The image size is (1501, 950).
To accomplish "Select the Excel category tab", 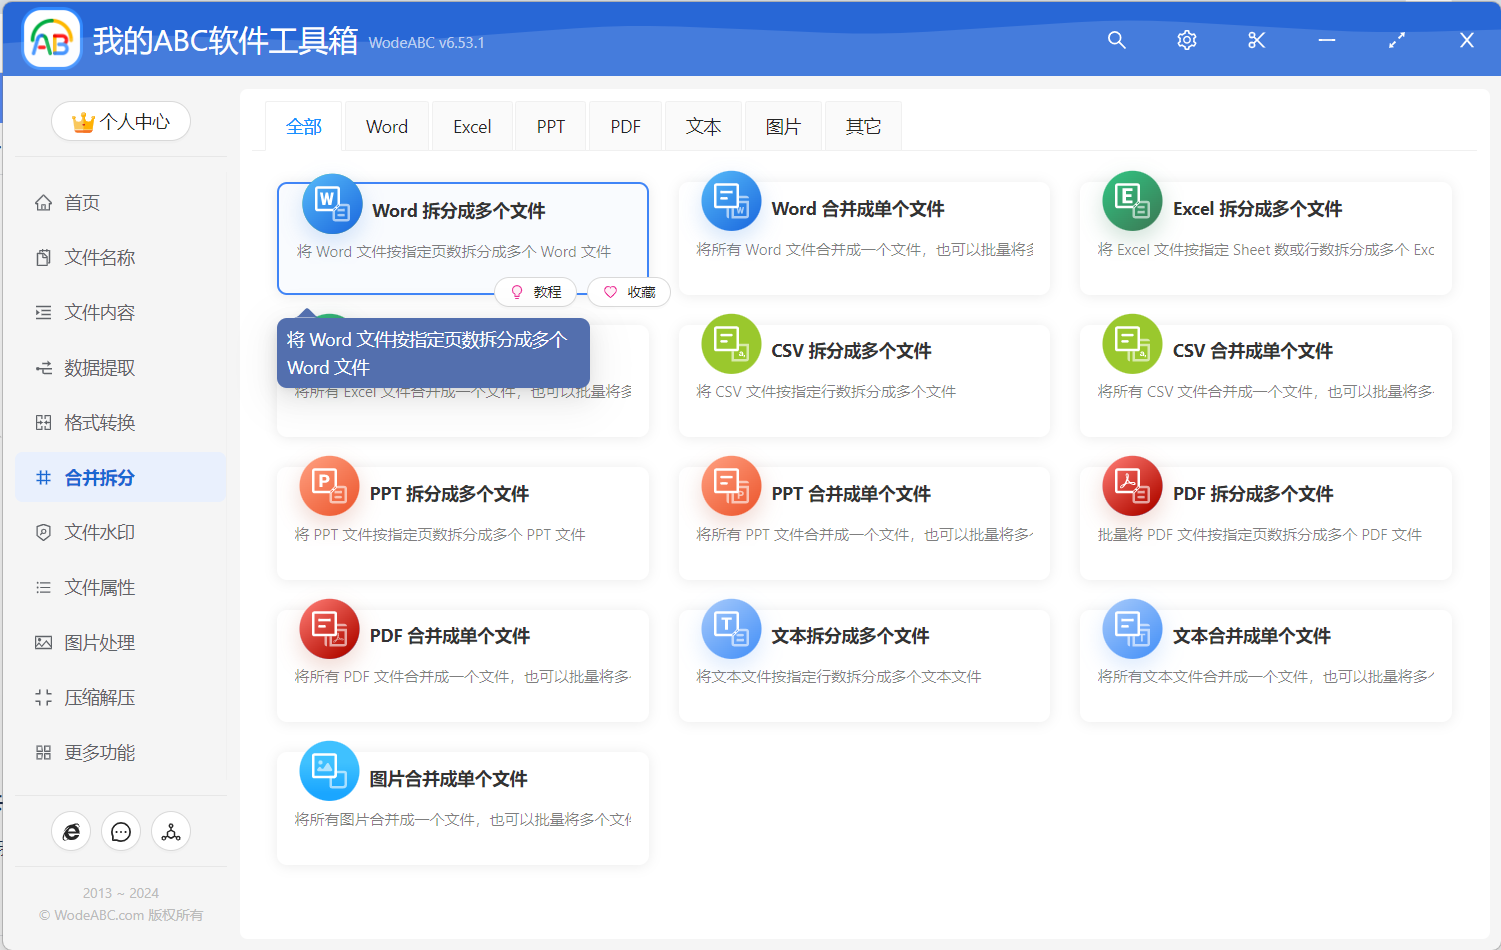I will coord(471,126).
